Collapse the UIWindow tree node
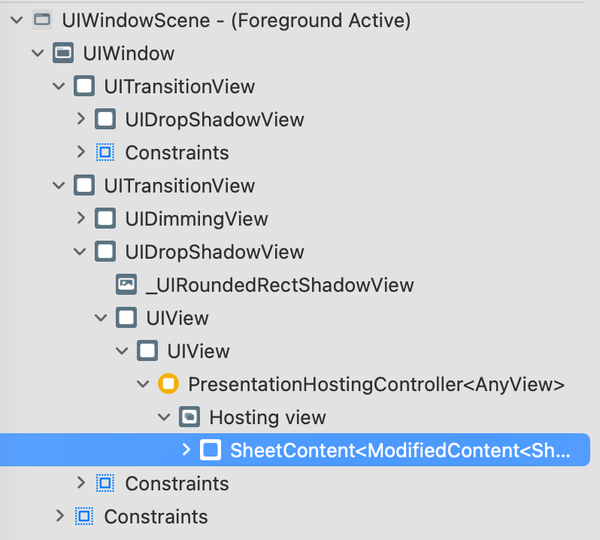 (38, 53)
